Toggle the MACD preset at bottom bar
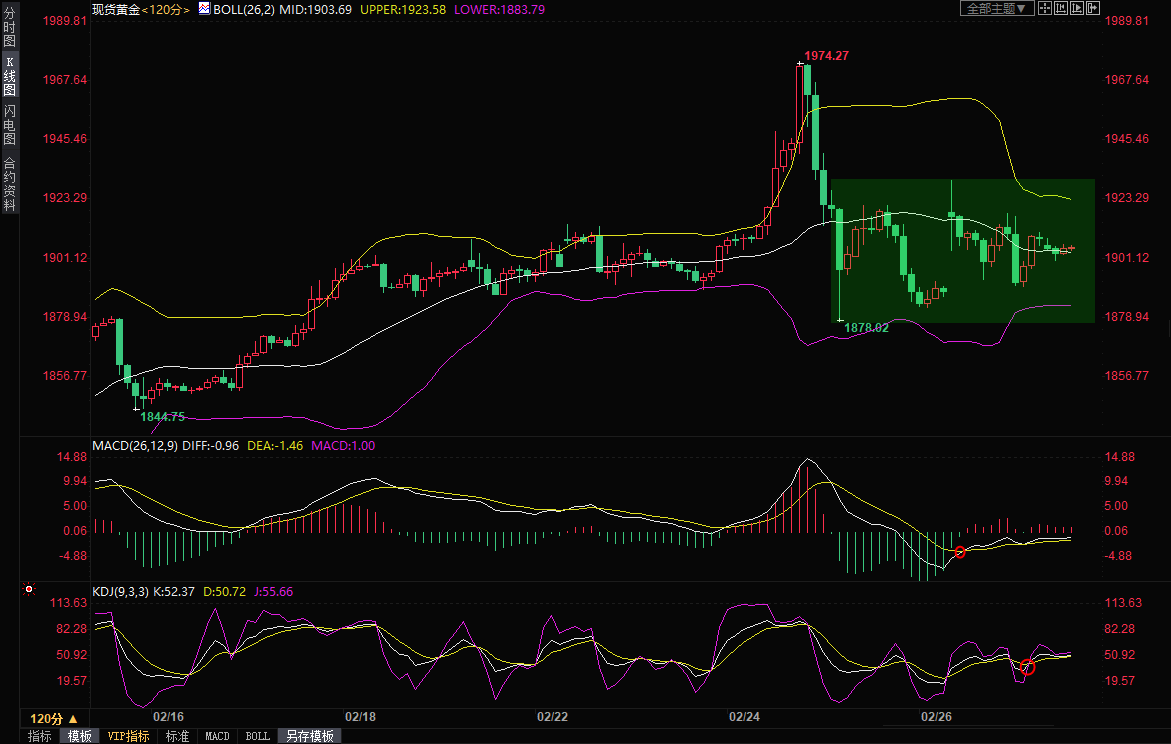Viewport: 1171px width, 744px height. coord(217,736)
